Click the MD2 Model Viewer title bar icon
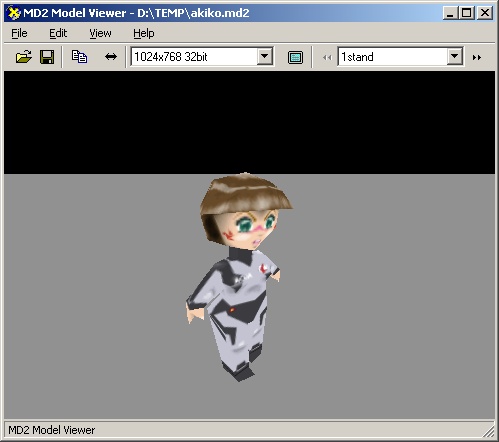Screen dimensions: 499x442 (x=14, y=13)
